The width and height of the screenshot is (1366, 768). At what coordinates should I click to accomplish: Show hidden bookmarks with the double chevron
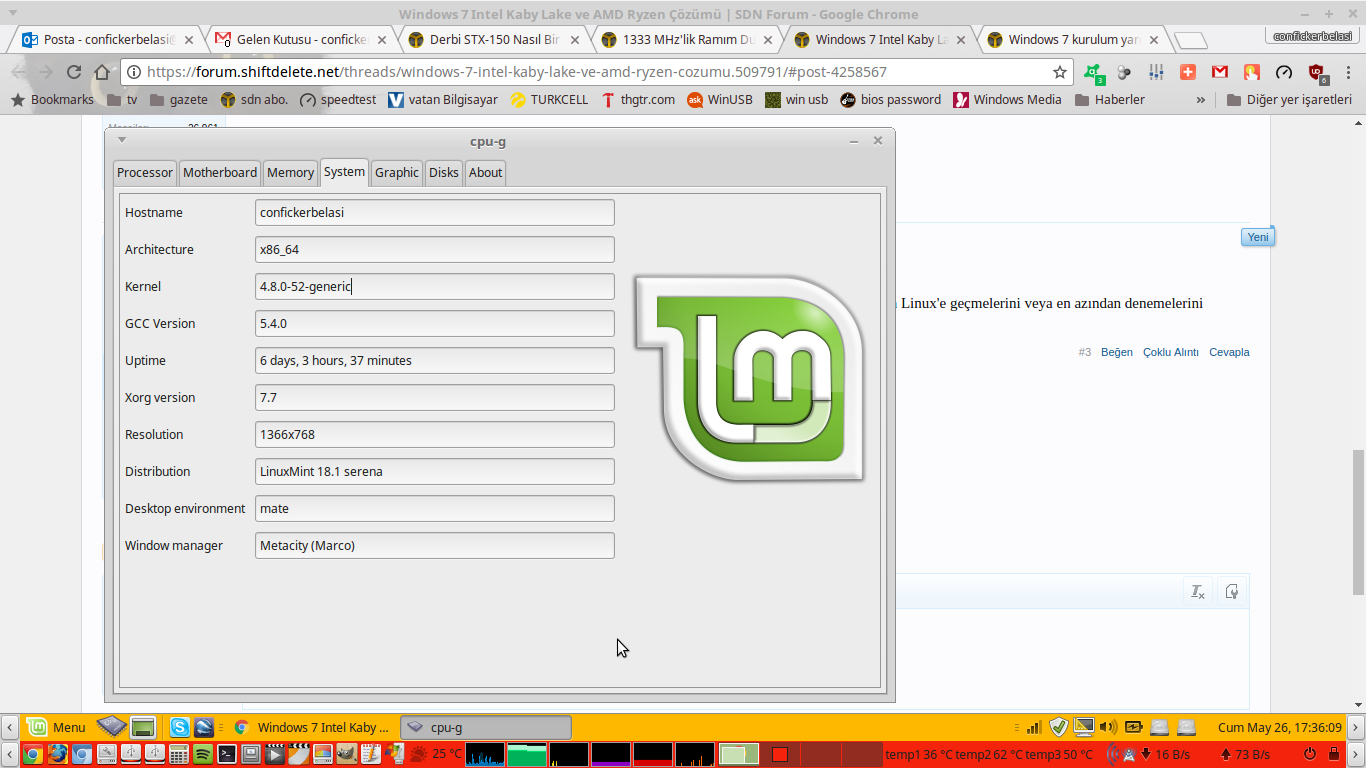point(1200,99)
